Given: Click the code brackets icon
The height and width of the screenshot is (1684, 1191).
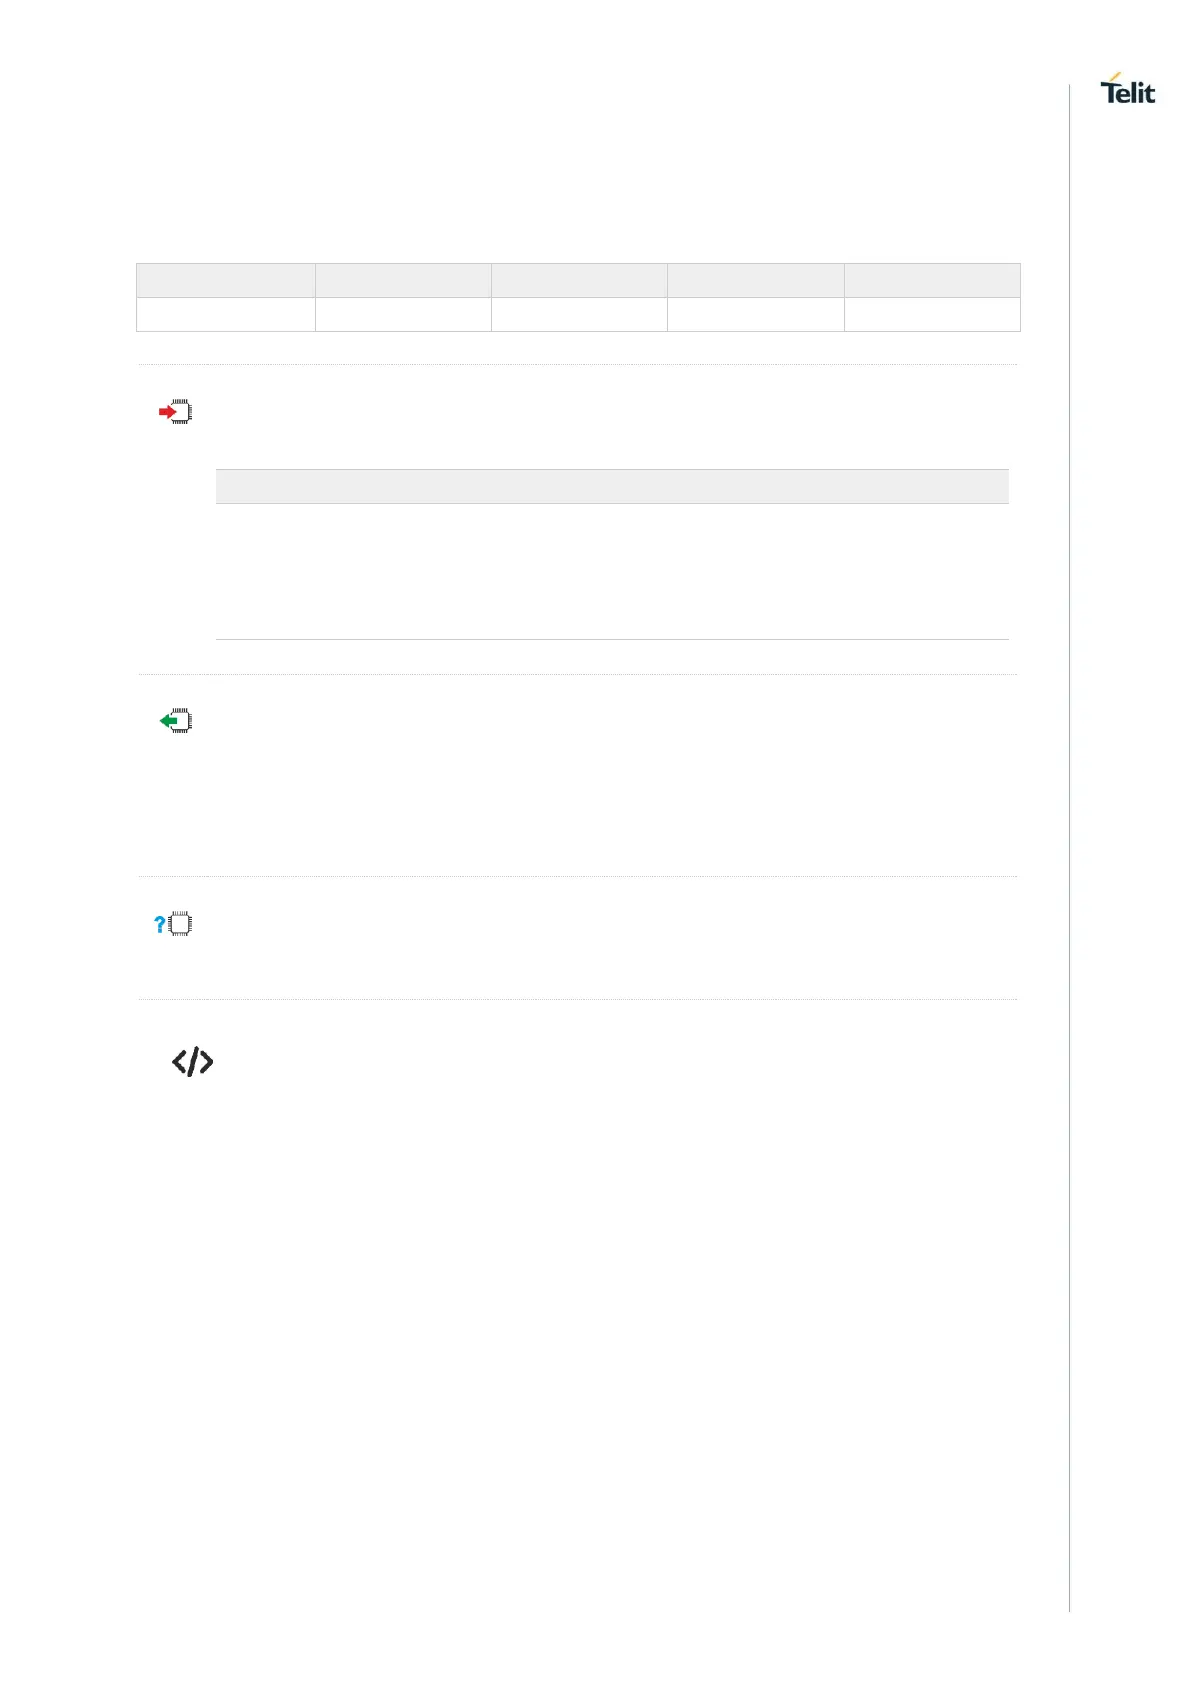Looking at the screenshot, I should [193, 1062].
